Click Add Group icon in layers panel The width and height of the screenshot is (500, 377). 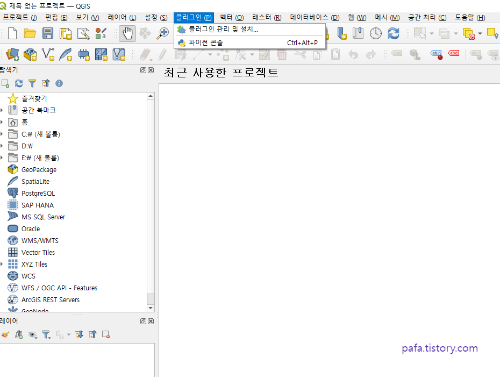(x=19, y=334)
